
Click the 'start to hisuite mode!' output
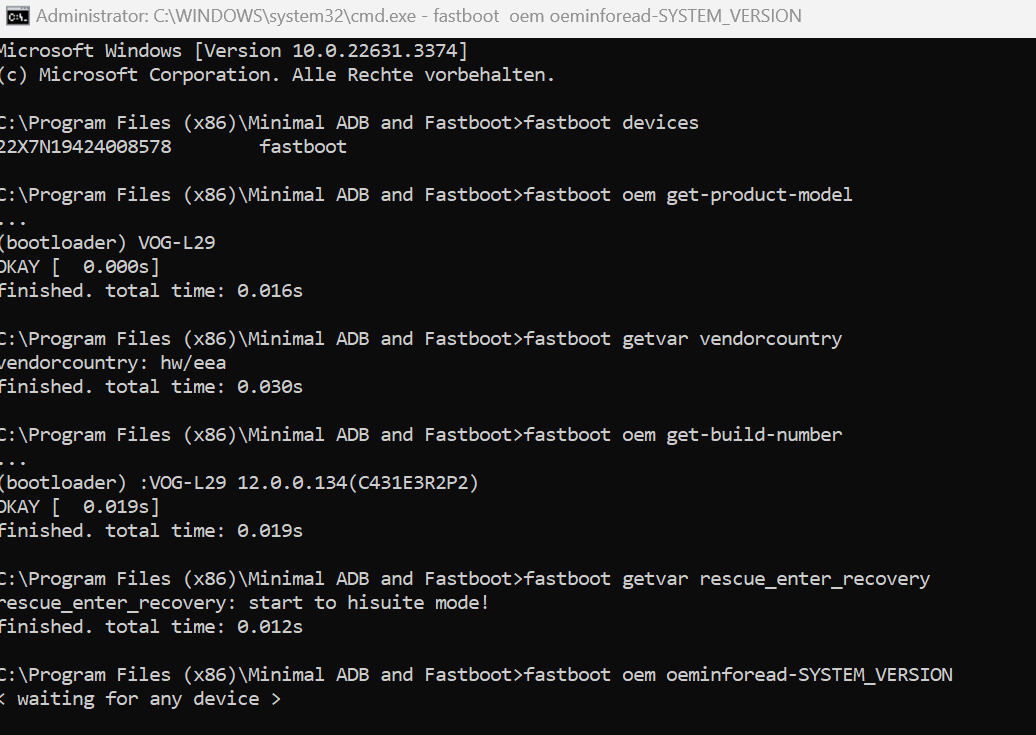point(369,602)
